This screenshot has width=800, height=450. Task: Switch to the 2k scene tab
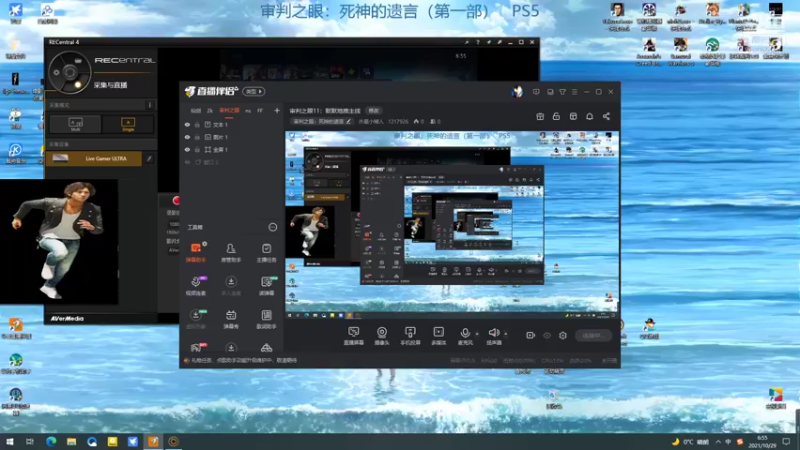point(210,111)
